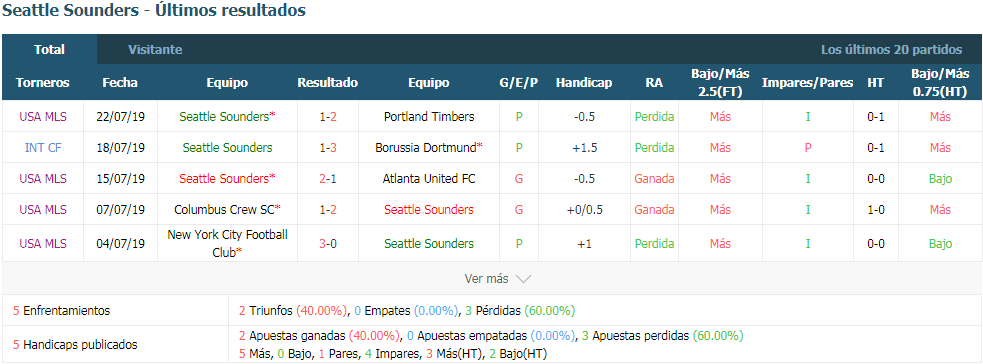Select the Total tab
The width and height of the screenshot is (983, 364).
(49, 49)
